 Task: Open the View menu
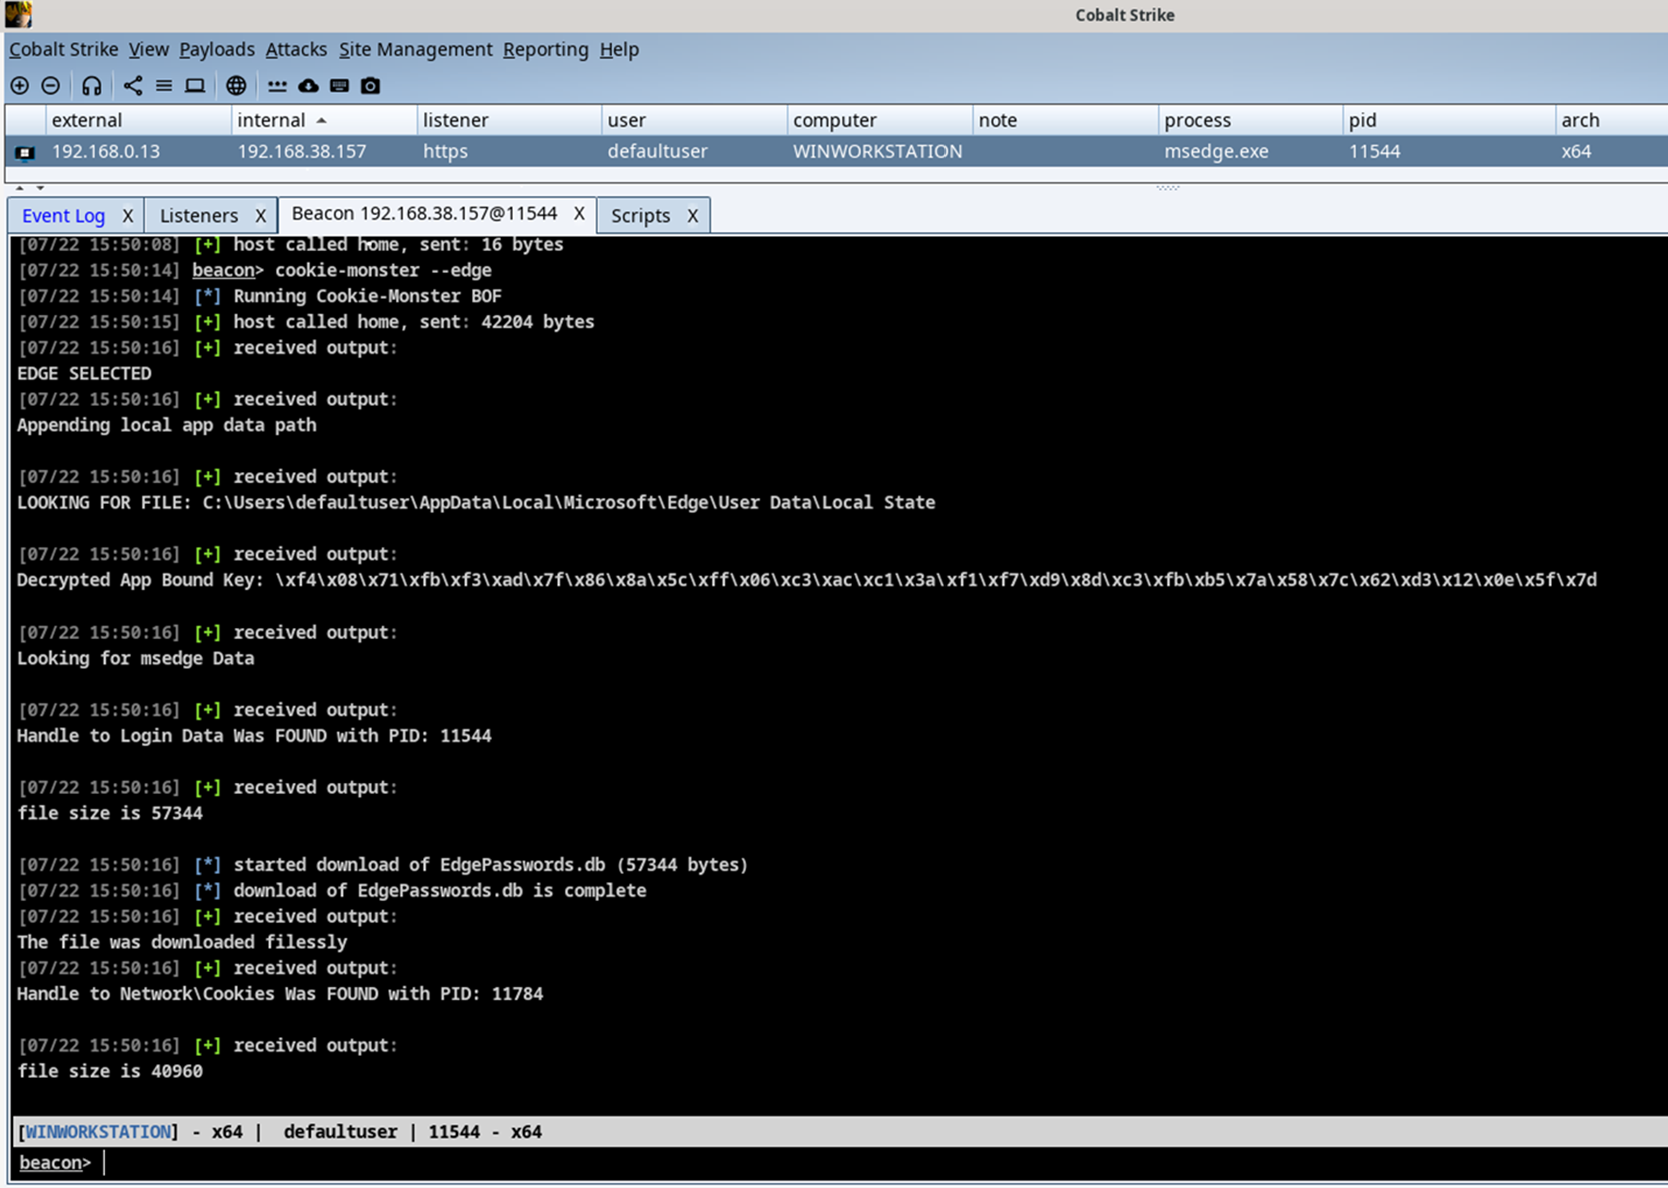(x=148, y=49)
